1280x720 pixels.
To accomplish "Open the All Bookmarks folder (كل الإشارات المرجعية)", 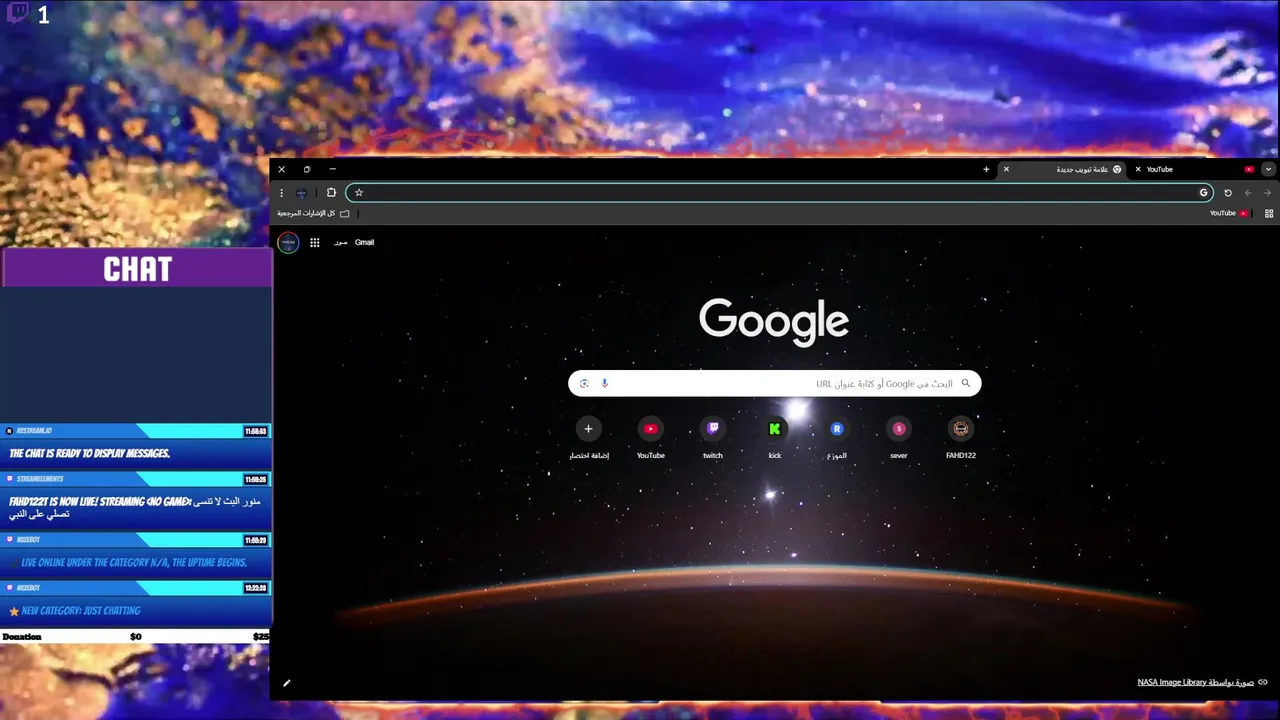I will 313,213.
